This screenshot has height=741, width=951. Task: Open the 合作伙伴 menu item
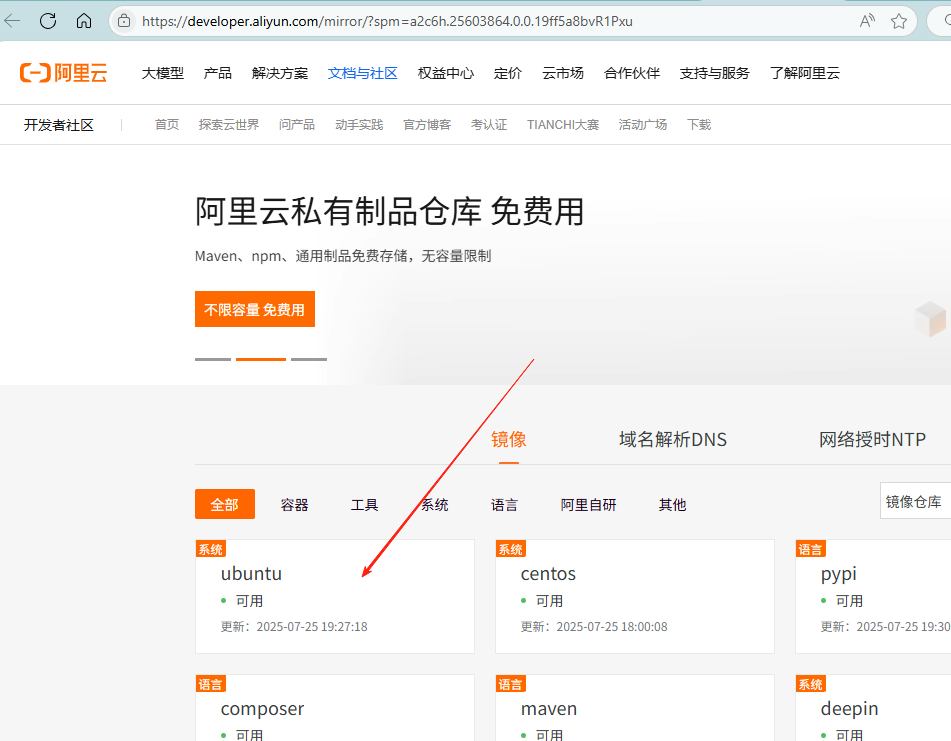pos(631,73)
